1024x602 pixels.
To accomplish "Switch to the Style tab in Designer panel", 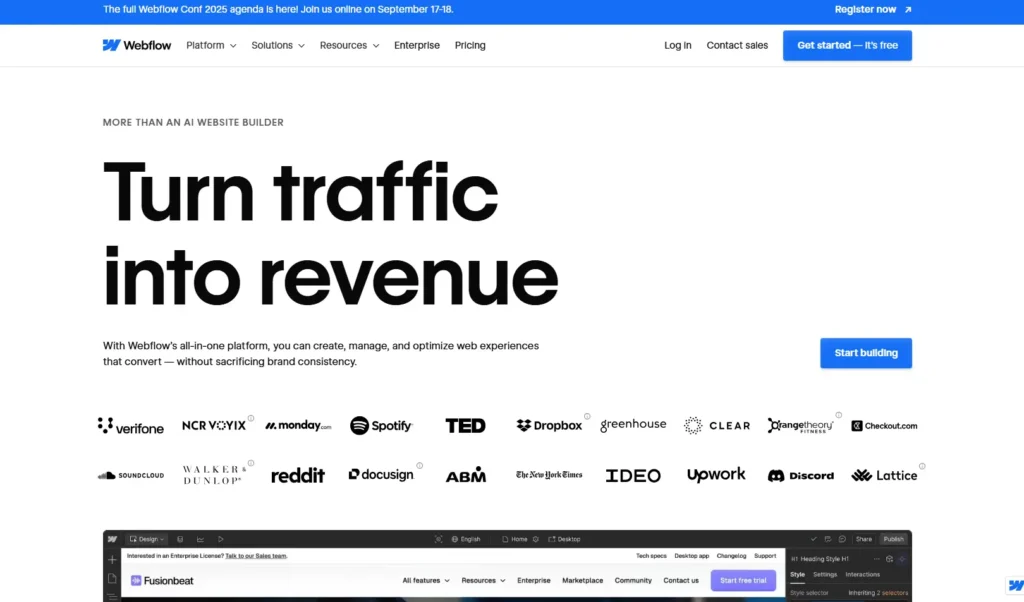I will click(x=797, y=575).
